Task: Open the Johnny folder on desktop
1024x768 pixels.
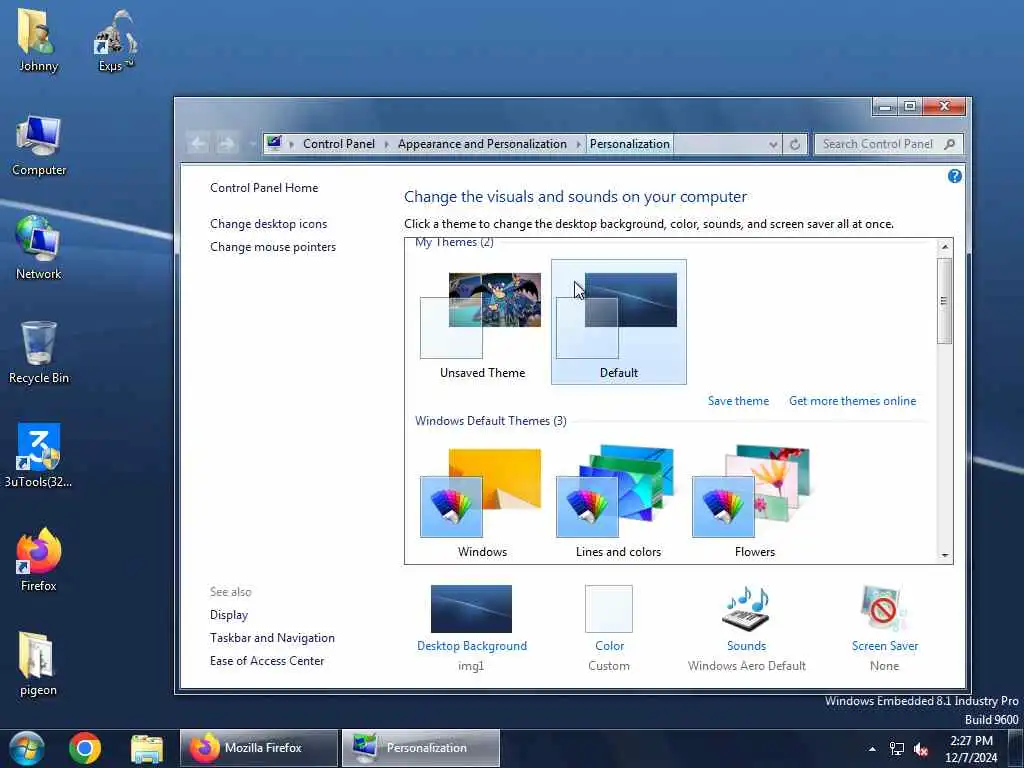Action: [x=38, y=40]
